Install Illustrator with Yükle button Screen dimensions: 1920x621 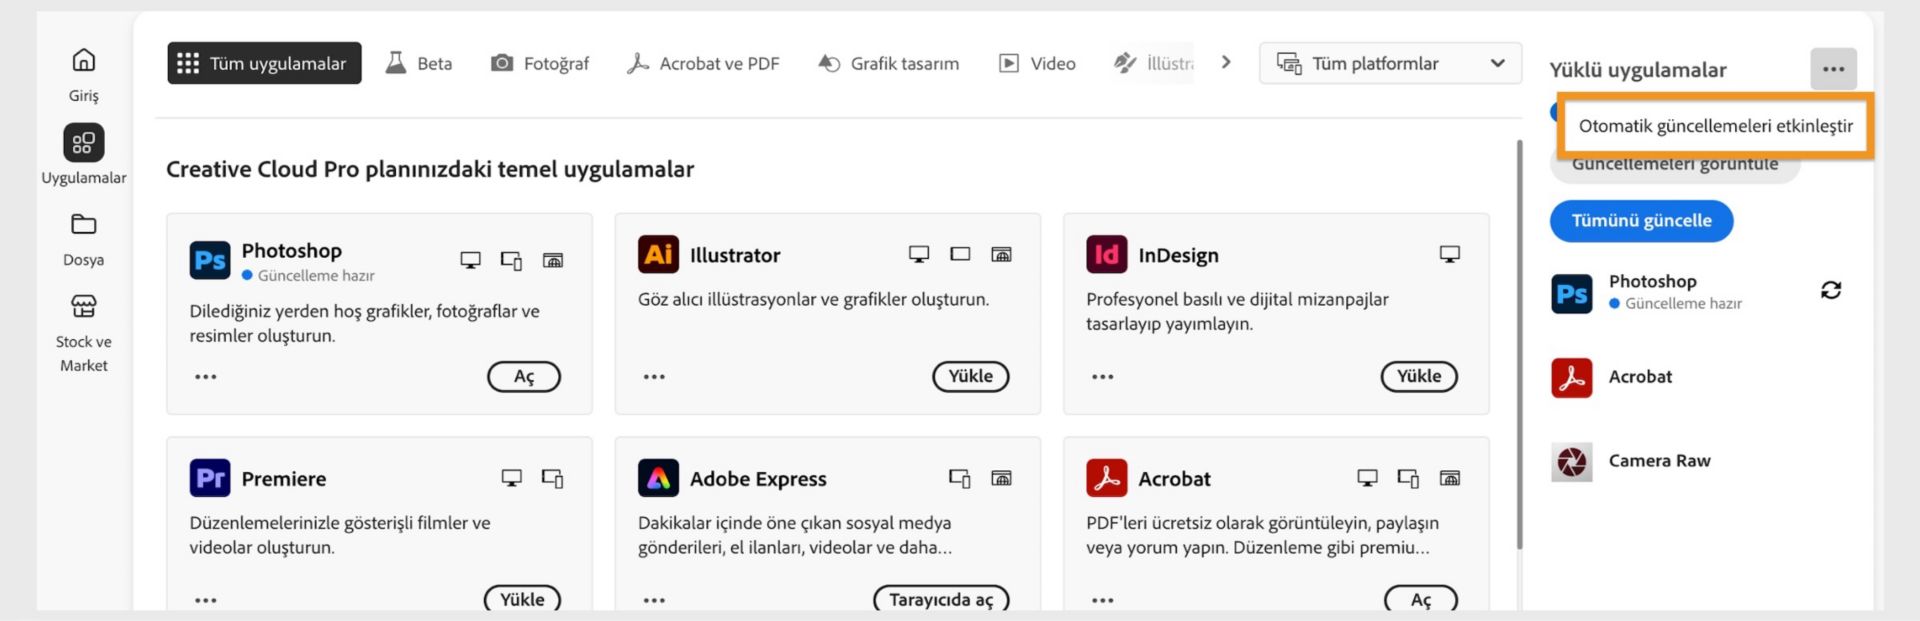click(x=971, y=376)
